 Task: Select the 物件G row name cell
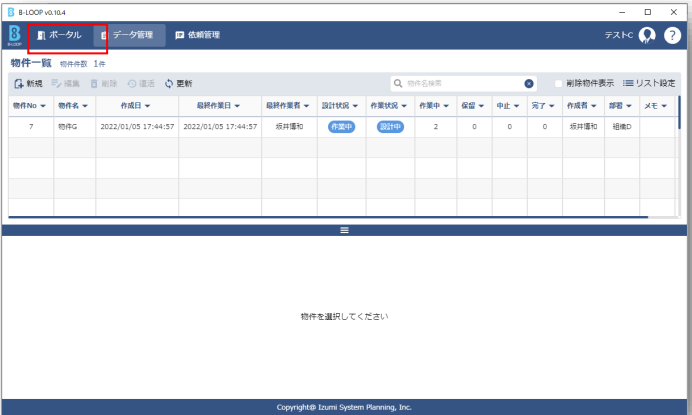coord(67,127)
